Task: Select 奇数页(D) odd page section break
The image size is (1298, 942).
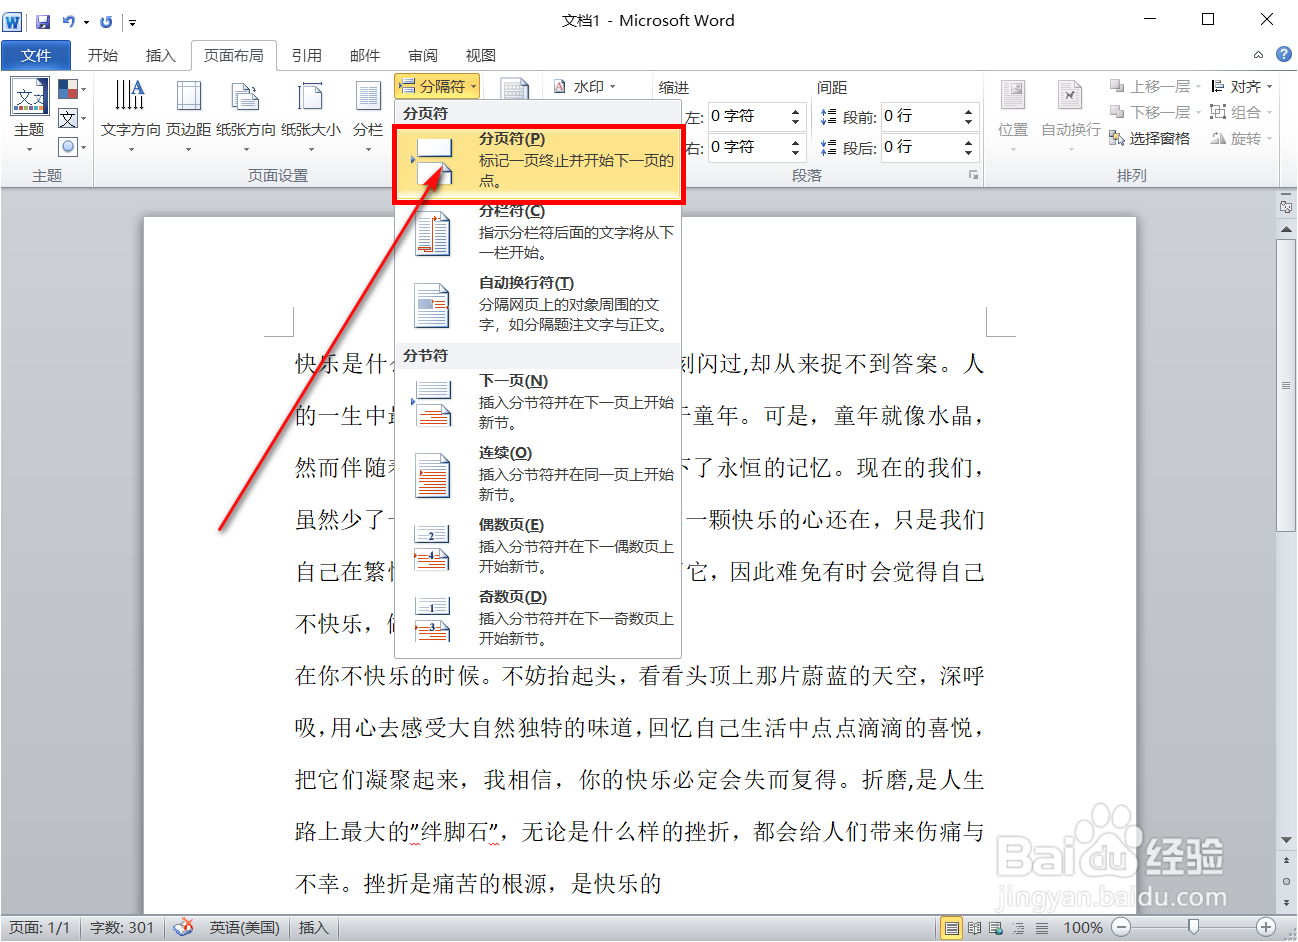Action: 538,618
